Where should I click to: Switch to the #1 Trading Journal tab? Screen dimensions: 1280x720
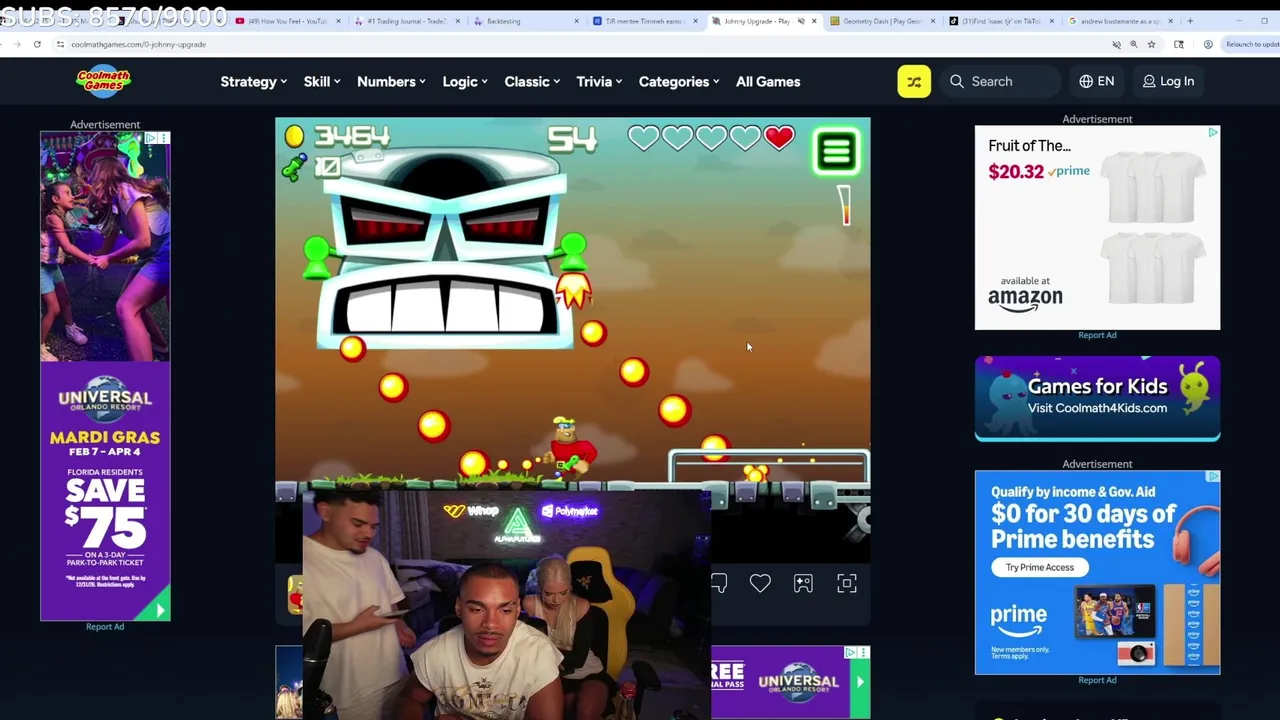406,21
